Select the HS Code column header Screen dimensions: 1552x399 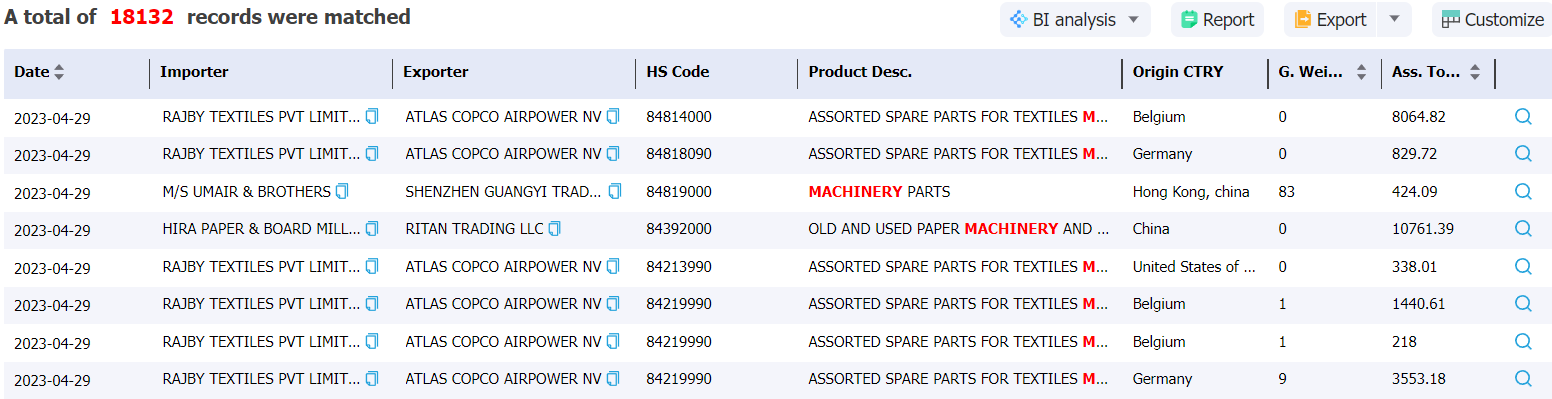coord(677,72)
